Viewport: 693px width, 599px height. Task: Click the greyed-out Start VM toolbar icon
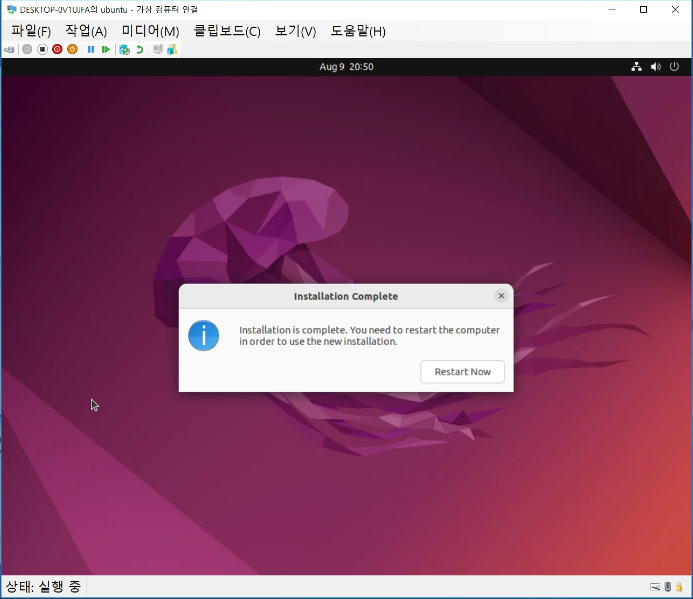[x=27, y=50]
